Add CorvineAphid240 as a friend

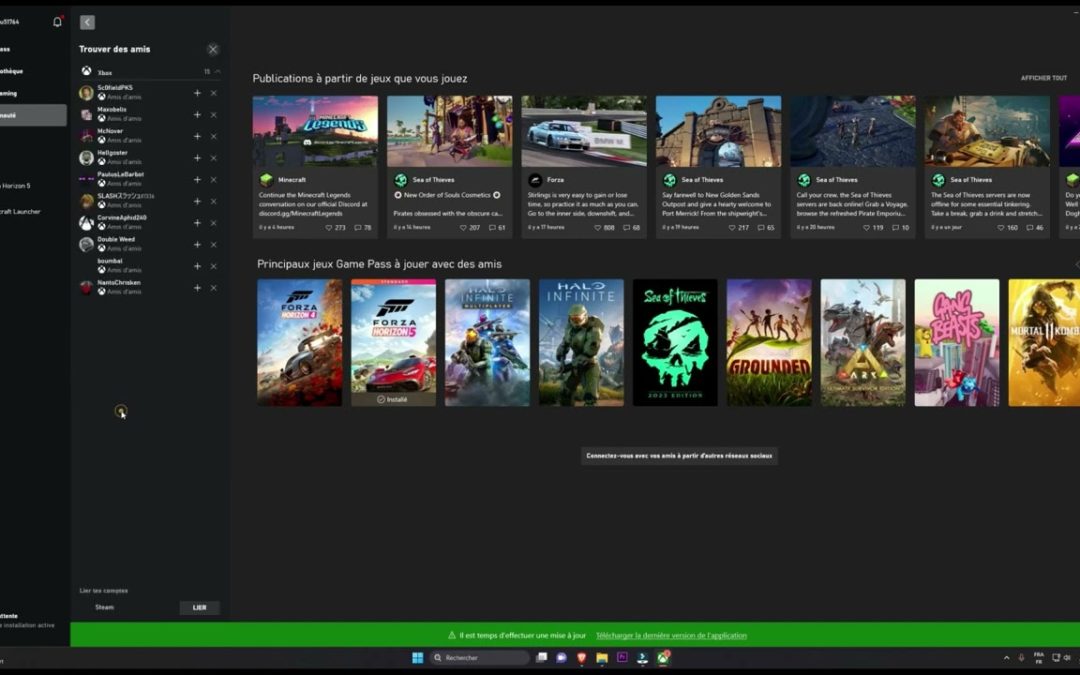point(197,222)
